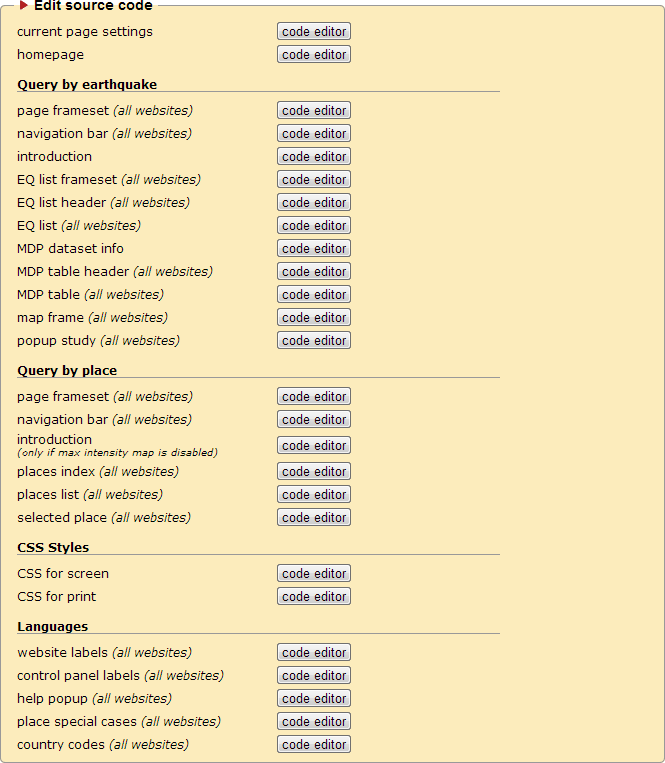Edit CSS for screen styles
The height and width of the screenshot is (763, 665).
pos(314,574)
